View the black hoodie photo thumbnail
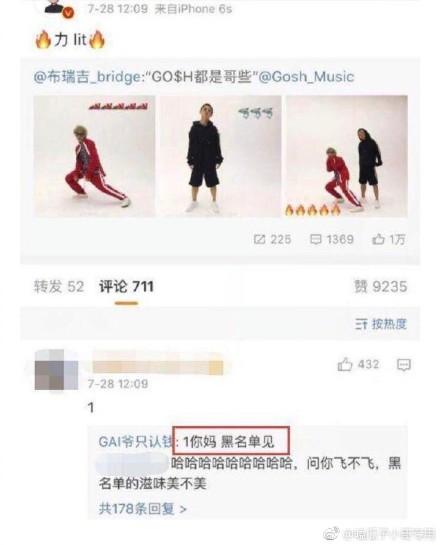This screenshot has width=440, height=545. (x=221, y=156)
